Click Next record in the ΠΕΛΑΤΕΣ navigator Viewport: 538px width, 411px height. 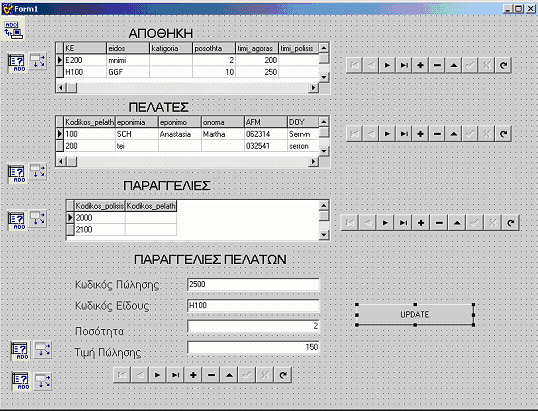[x=387, y=134]
